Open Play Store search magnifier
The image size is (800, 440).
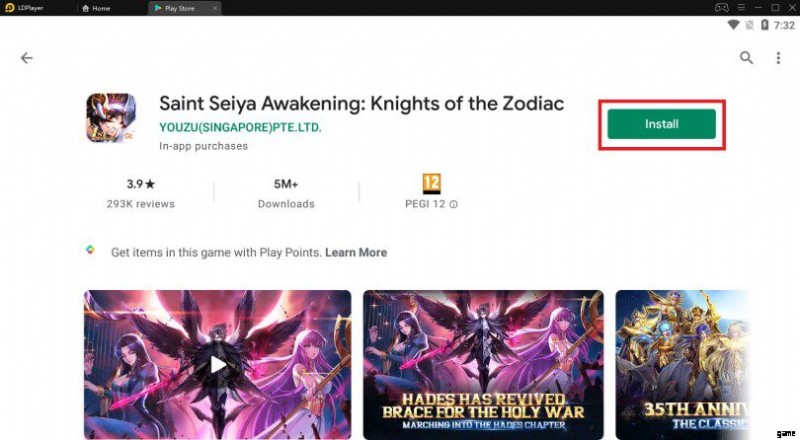click(746, 58)
